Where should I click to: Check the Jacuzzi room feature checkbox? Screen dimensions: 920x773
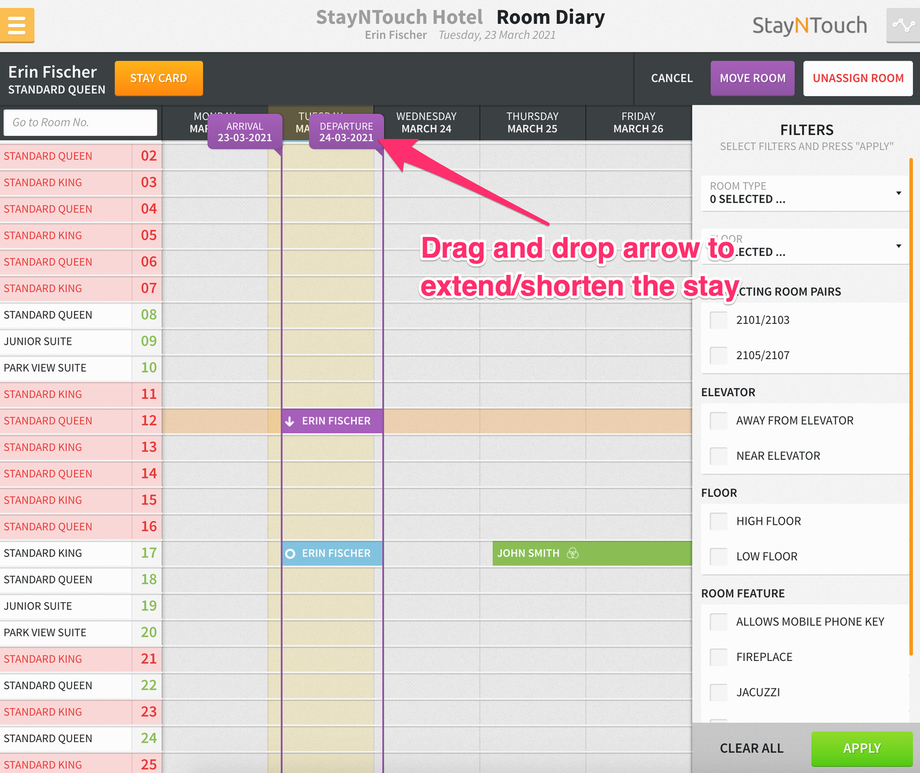tap(716, 692)
